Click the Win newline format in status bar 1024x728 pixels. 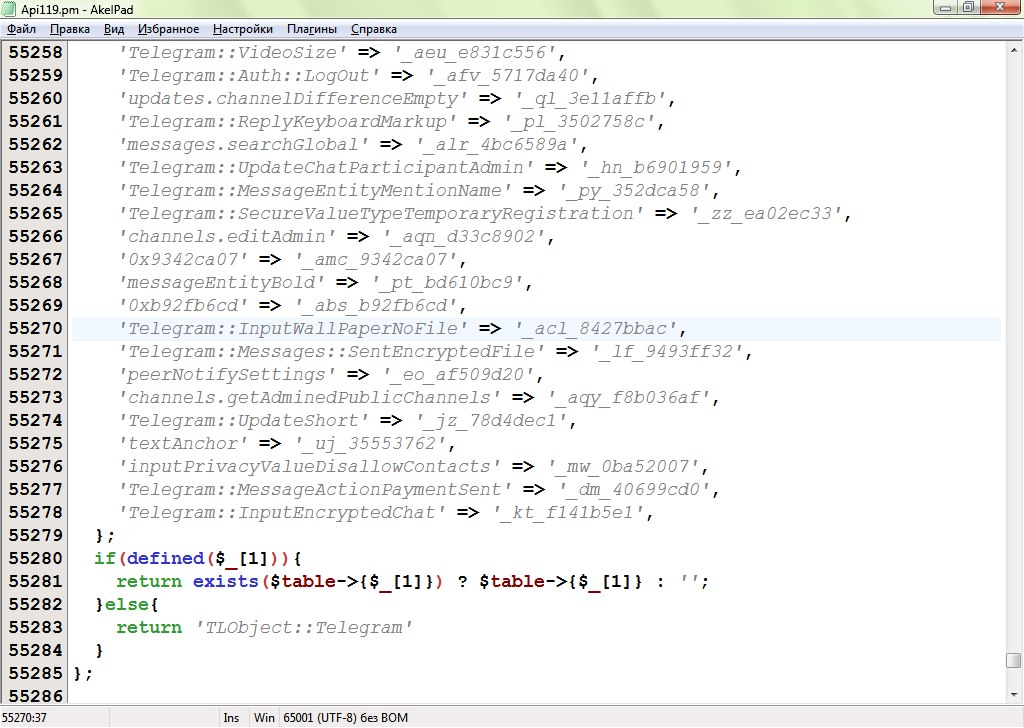264,718
